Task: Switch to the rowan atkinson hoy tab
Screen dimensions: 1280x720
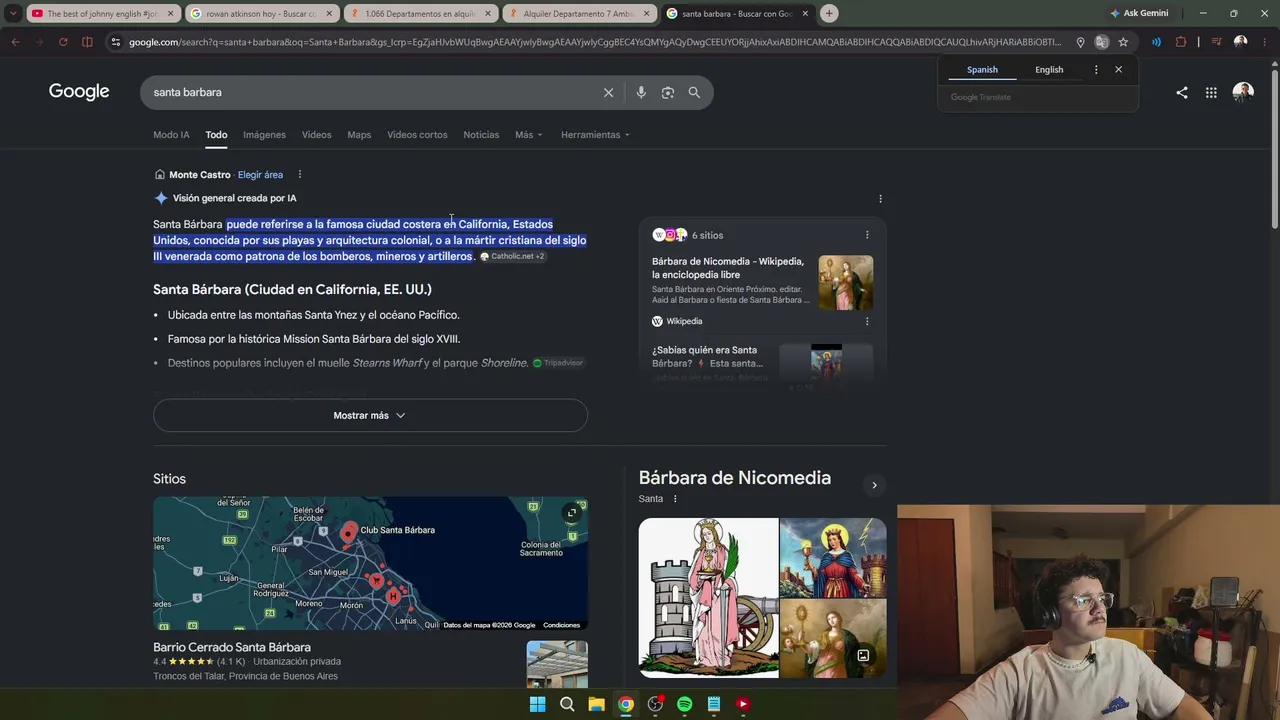Action: tap(261, 13)
